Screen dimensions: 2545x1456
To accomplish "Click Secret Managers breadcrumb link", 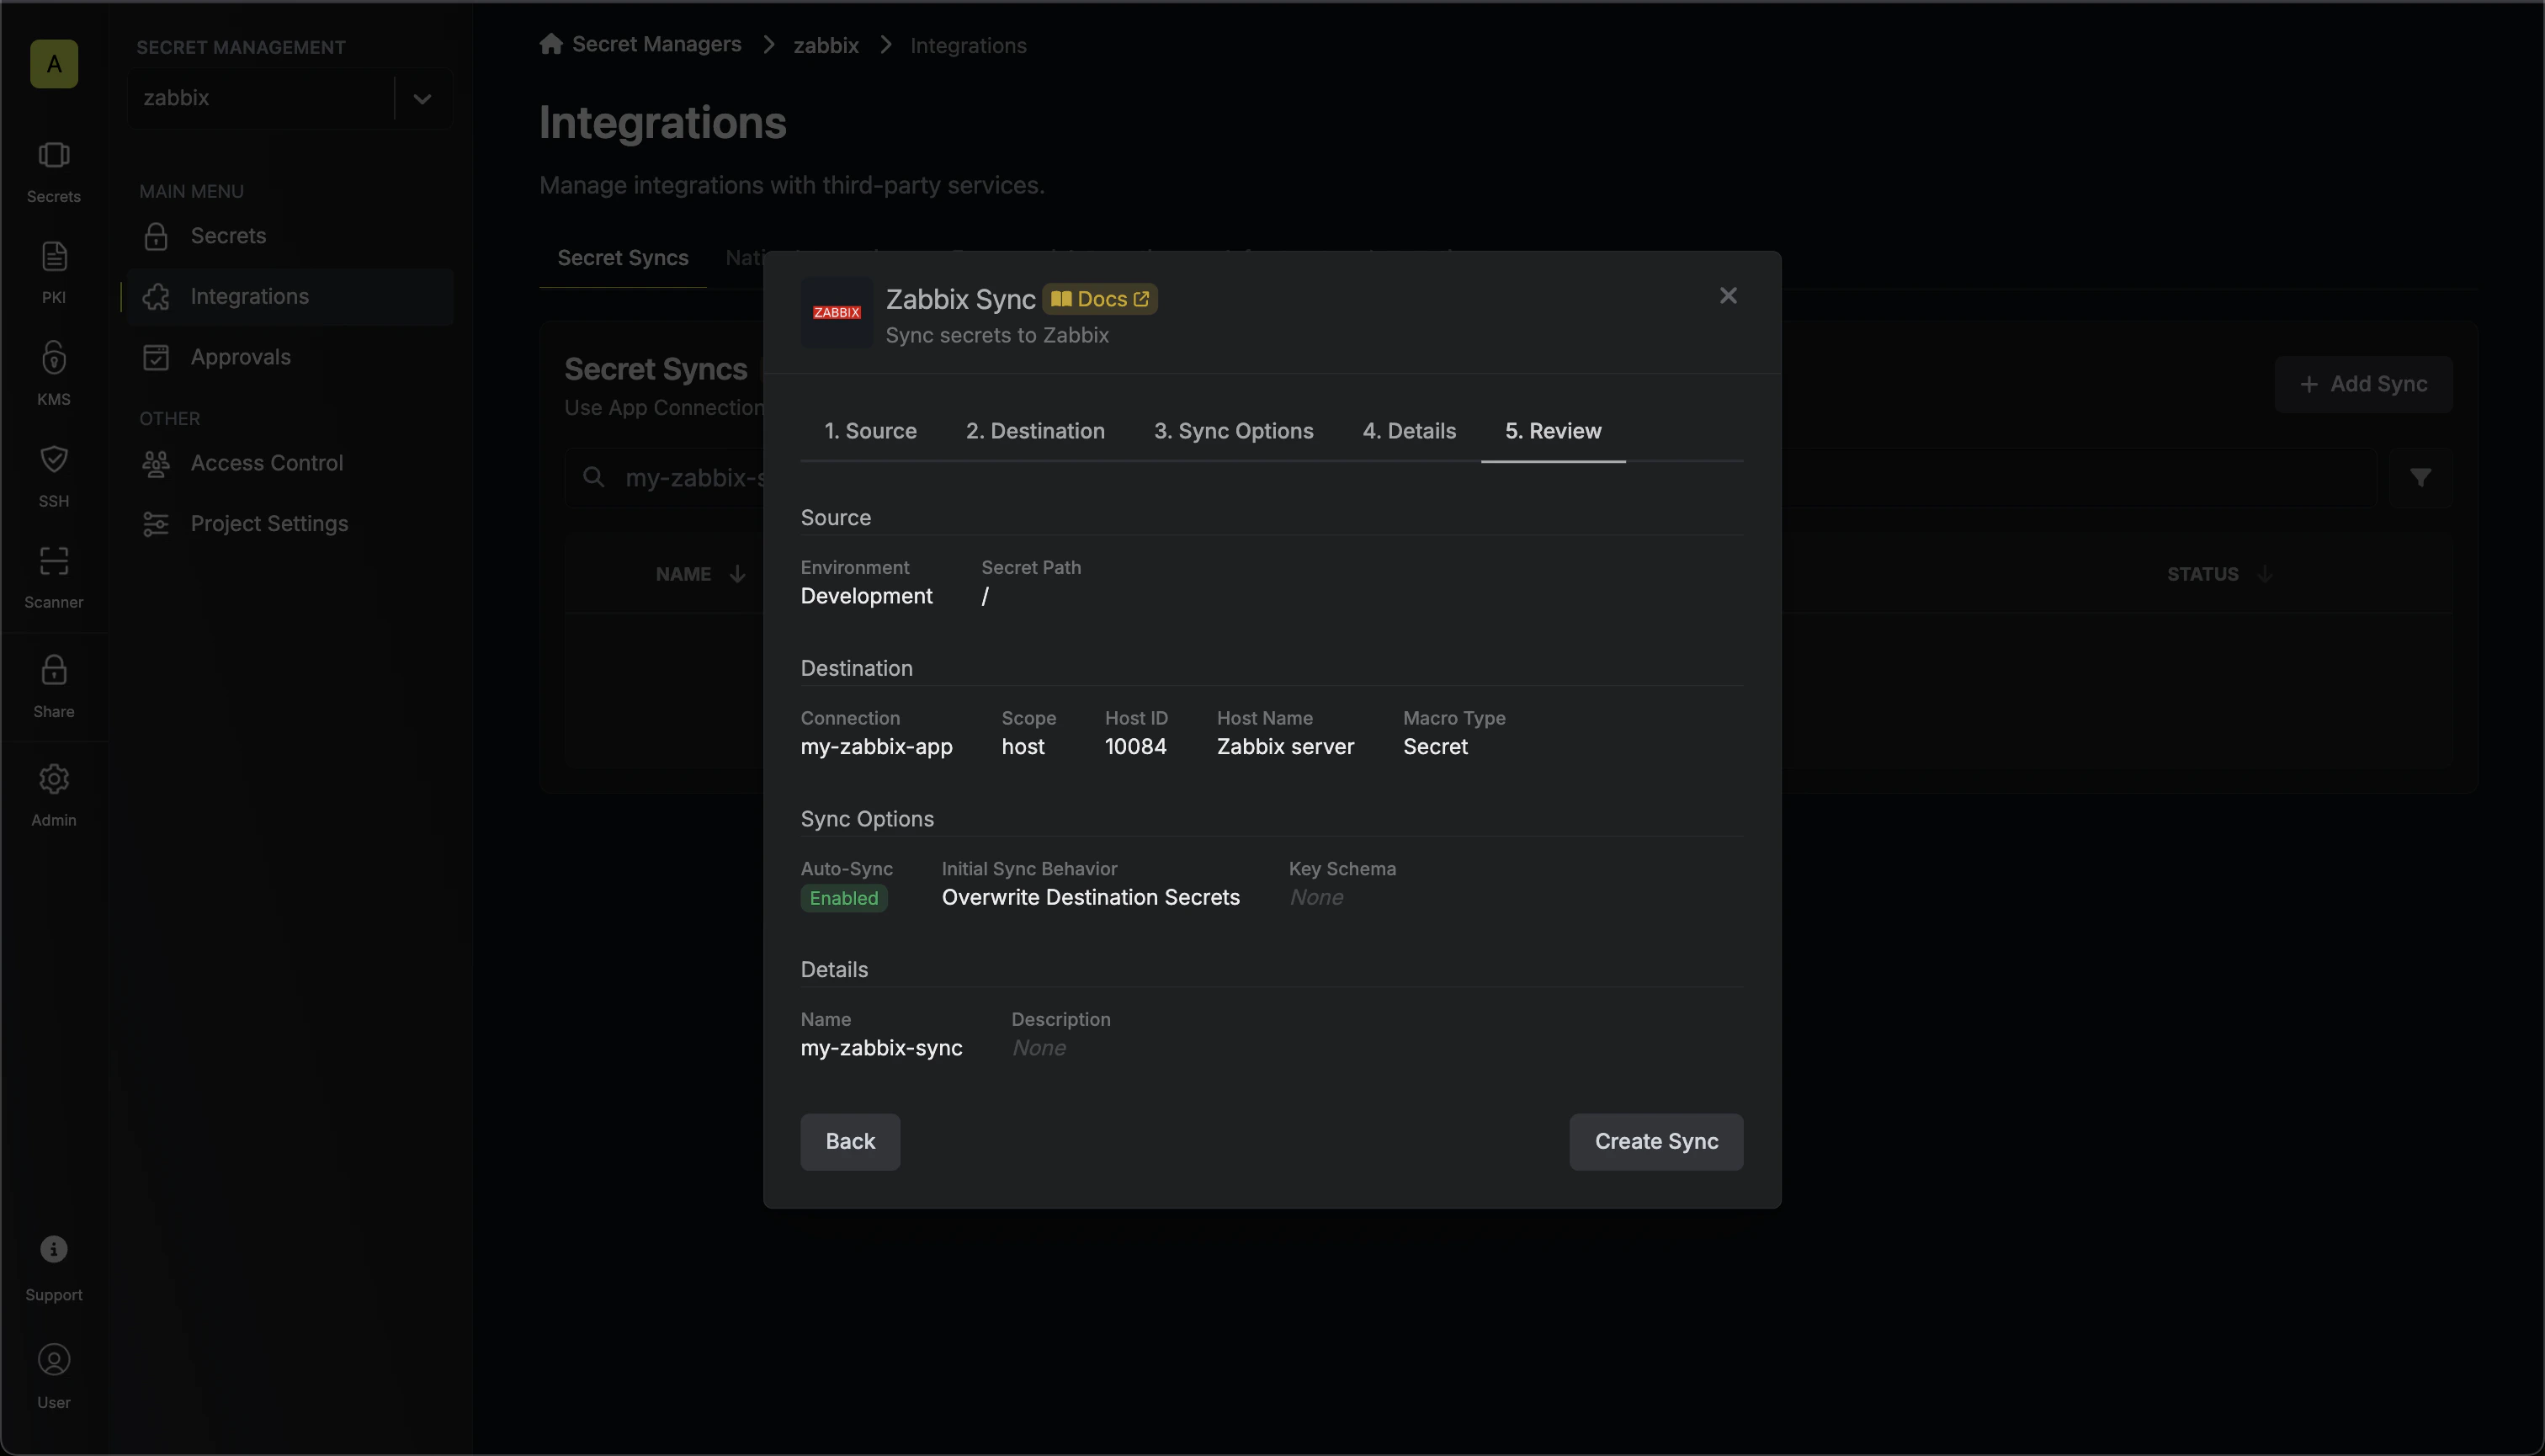I will point(656,45).
